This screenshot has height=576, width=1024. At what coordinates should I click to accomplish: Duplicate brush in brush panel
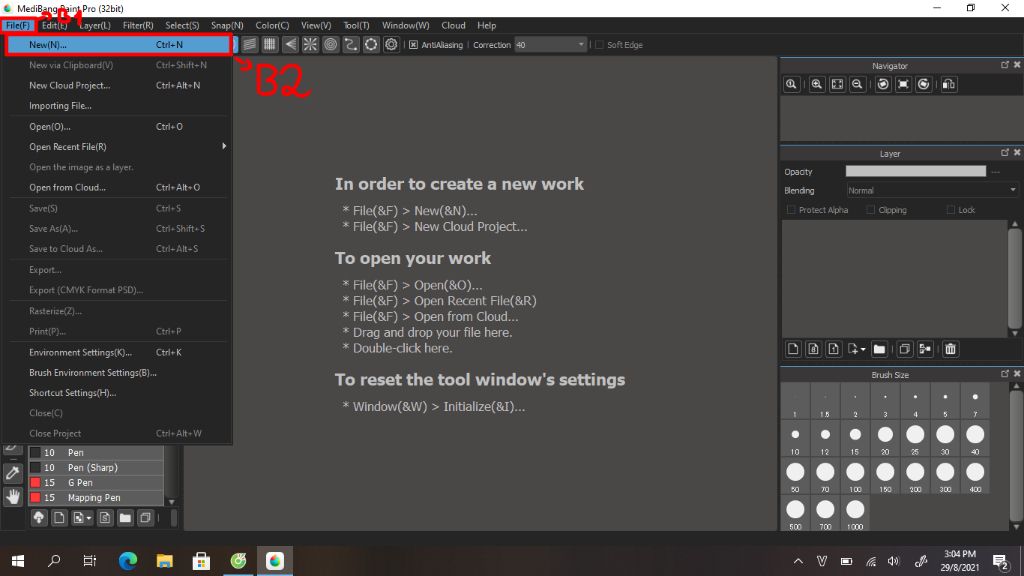coord(146,518)
